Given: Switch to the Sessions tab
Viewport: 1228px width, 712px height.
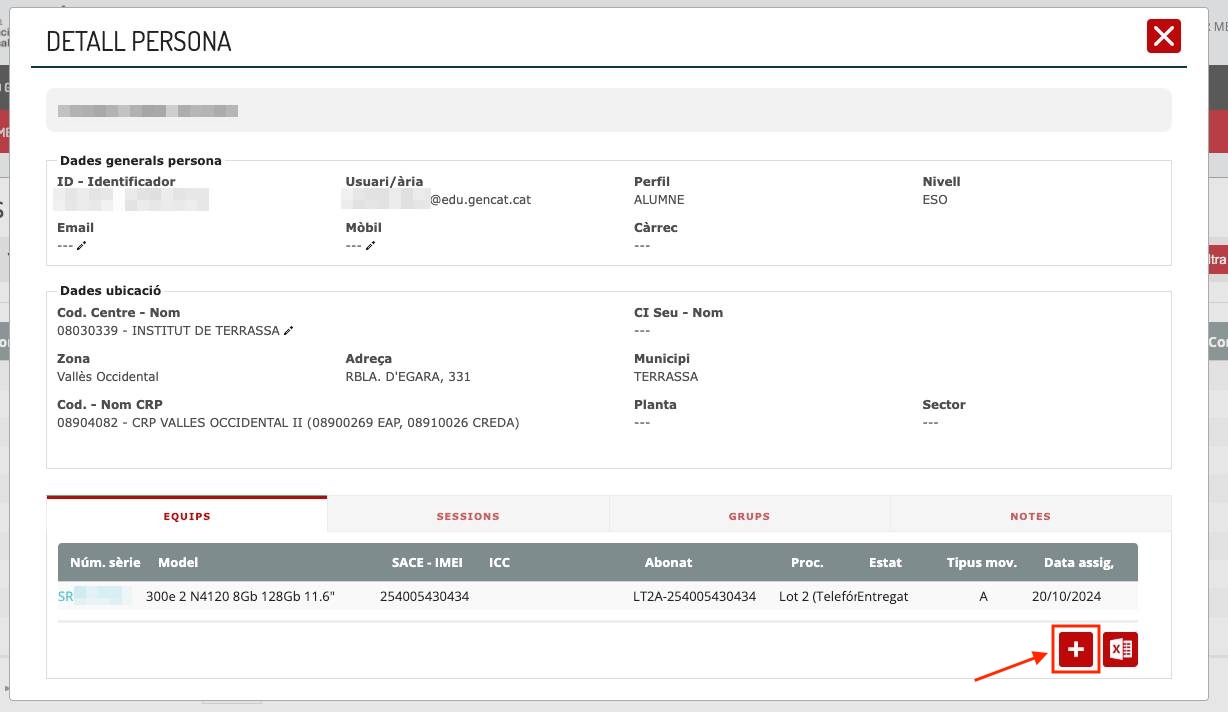Looking at the screenshot, I should pos(467,516).
